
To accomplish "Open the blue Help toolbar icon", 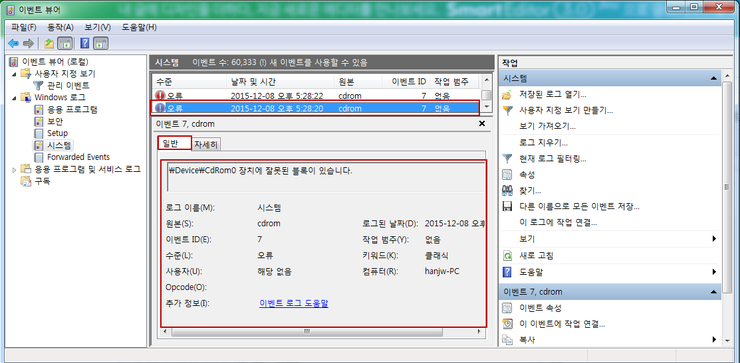I will click(x=85, y=44).
